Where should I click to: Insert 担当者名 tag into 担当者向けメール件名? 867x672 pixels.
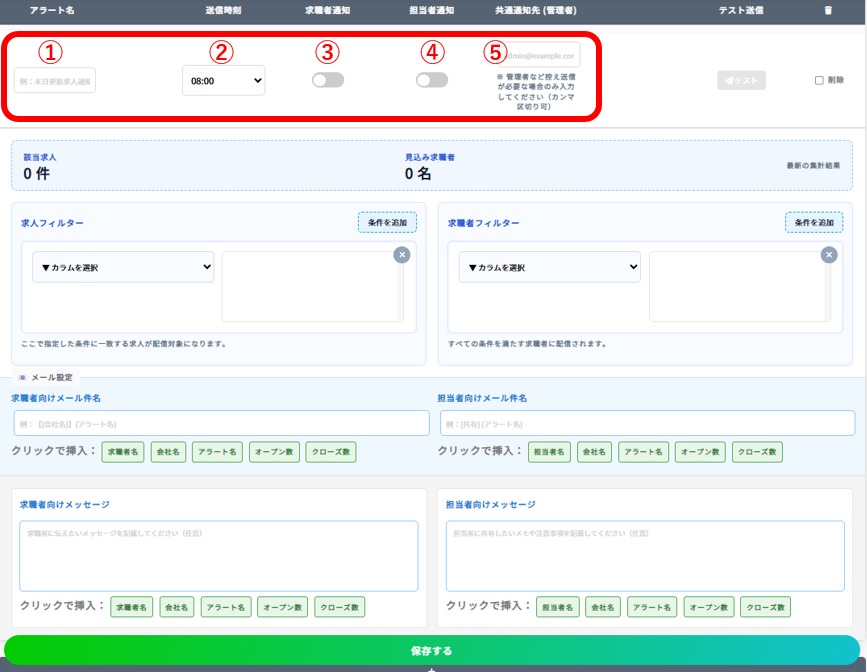pos(549,452)
